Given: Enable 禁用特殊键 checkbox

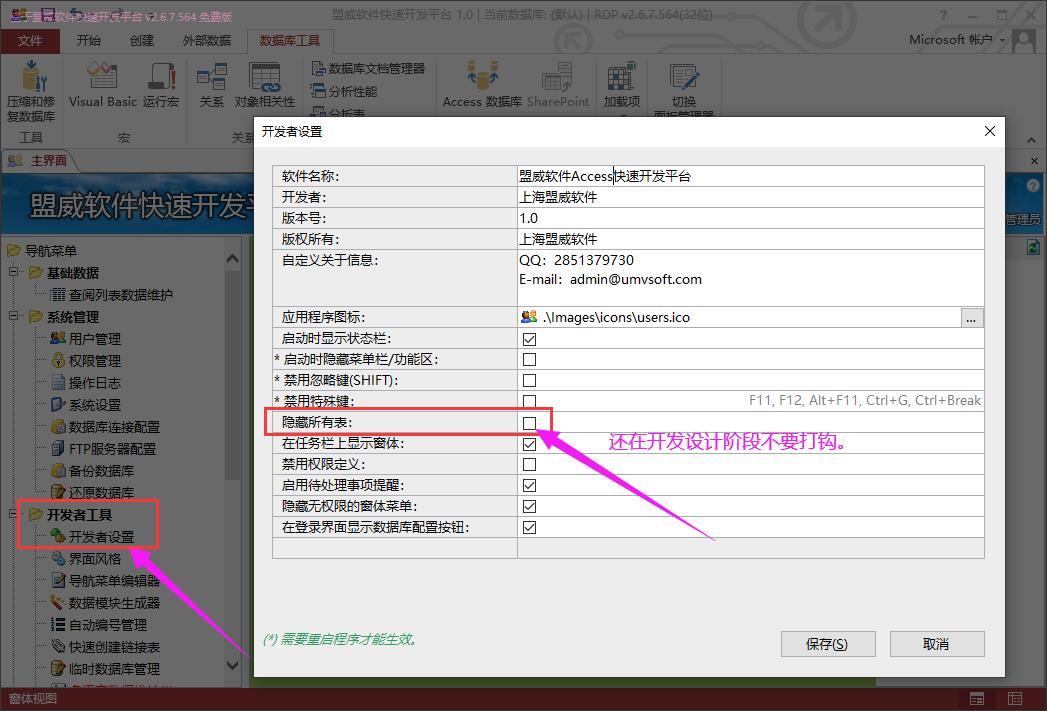Looking at the screenshot, I should pos(530,401).
